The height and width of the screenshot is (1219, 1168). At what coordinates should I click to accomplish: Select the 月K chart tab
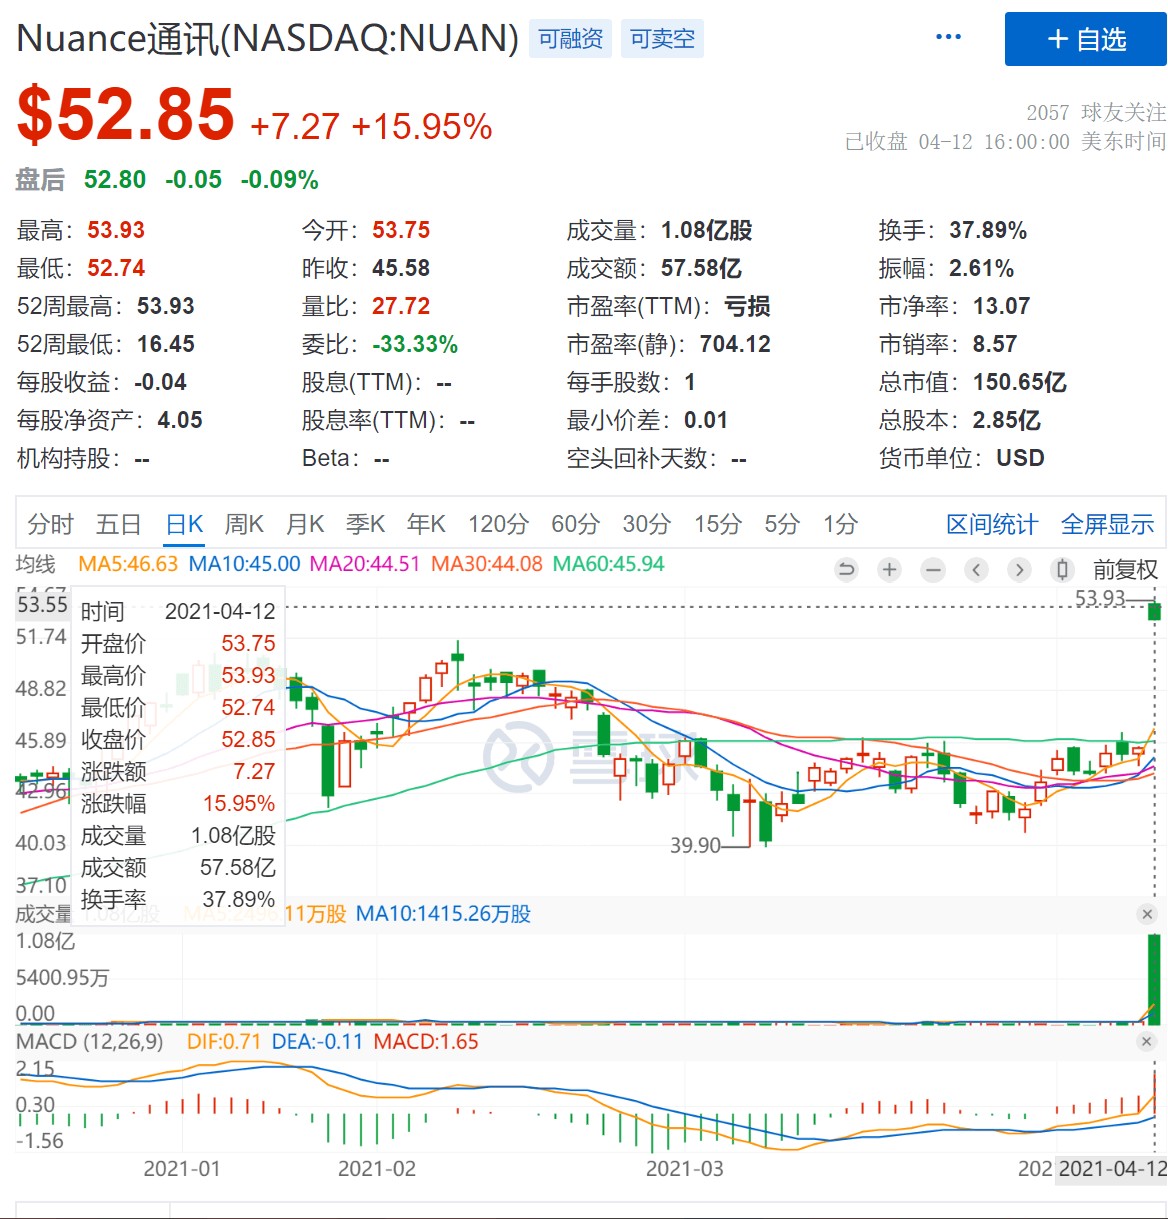pyautogui.click(x=305, y=524)
